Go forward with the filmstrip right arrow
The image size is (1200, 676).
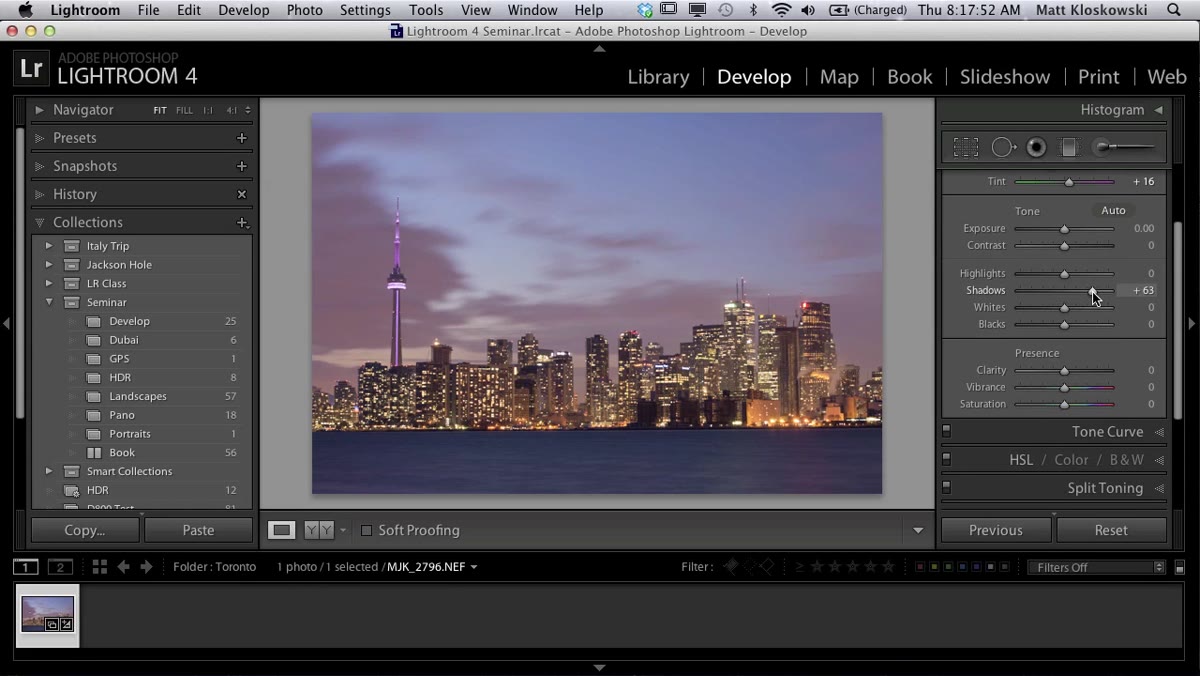click(146, 567)
